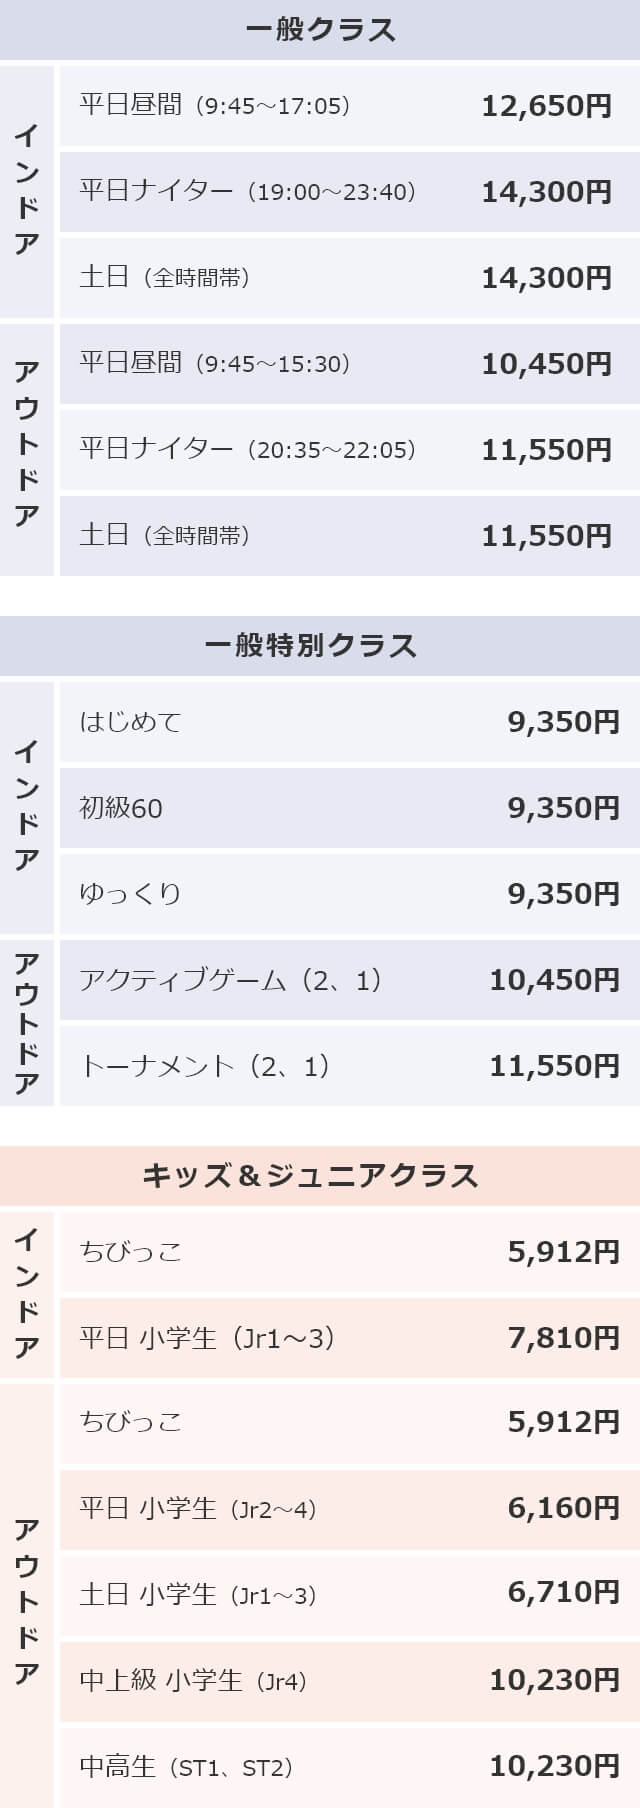
Task: Click the 7,810円 price
Action: click(564, 1338)
